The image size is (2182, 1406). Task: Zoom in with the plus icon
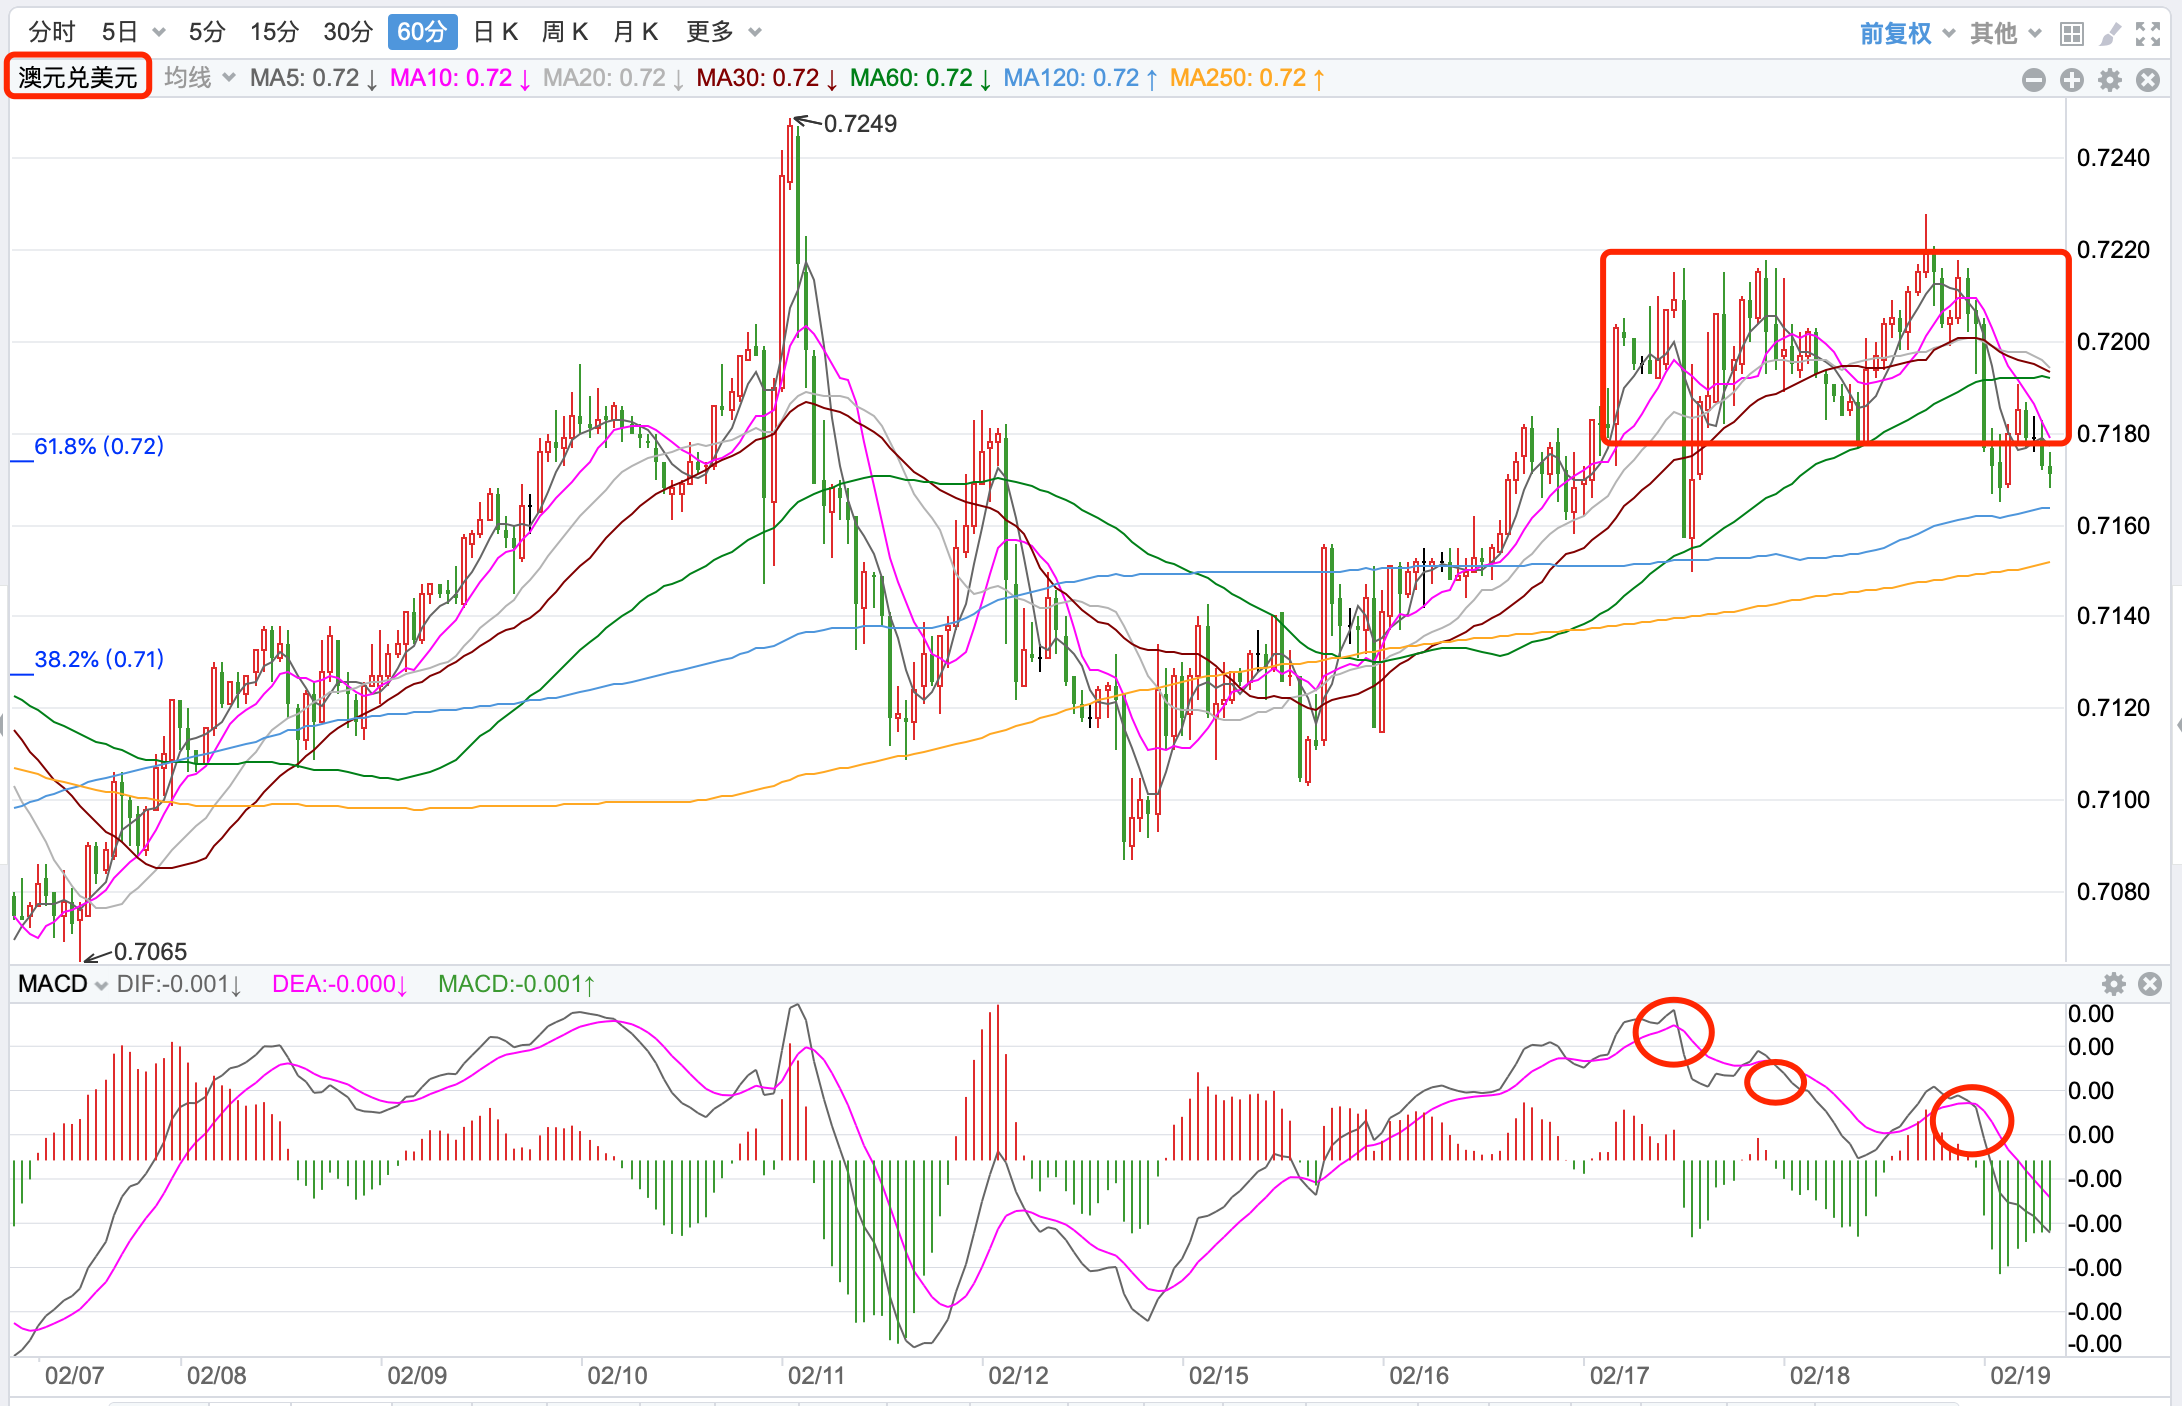[2071, 80]
